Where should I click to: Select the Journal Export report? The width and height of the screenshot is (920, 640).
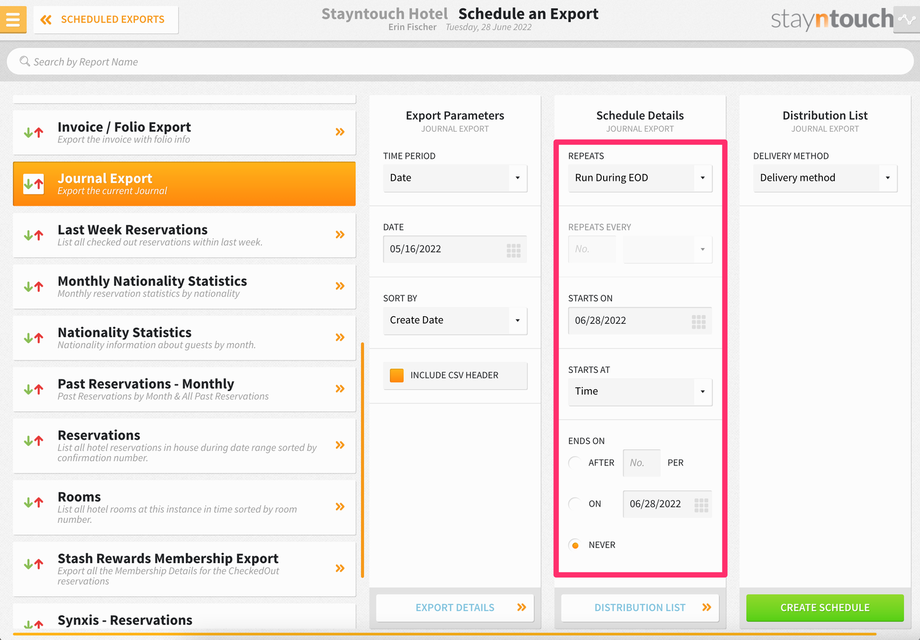tap(184, 184)
